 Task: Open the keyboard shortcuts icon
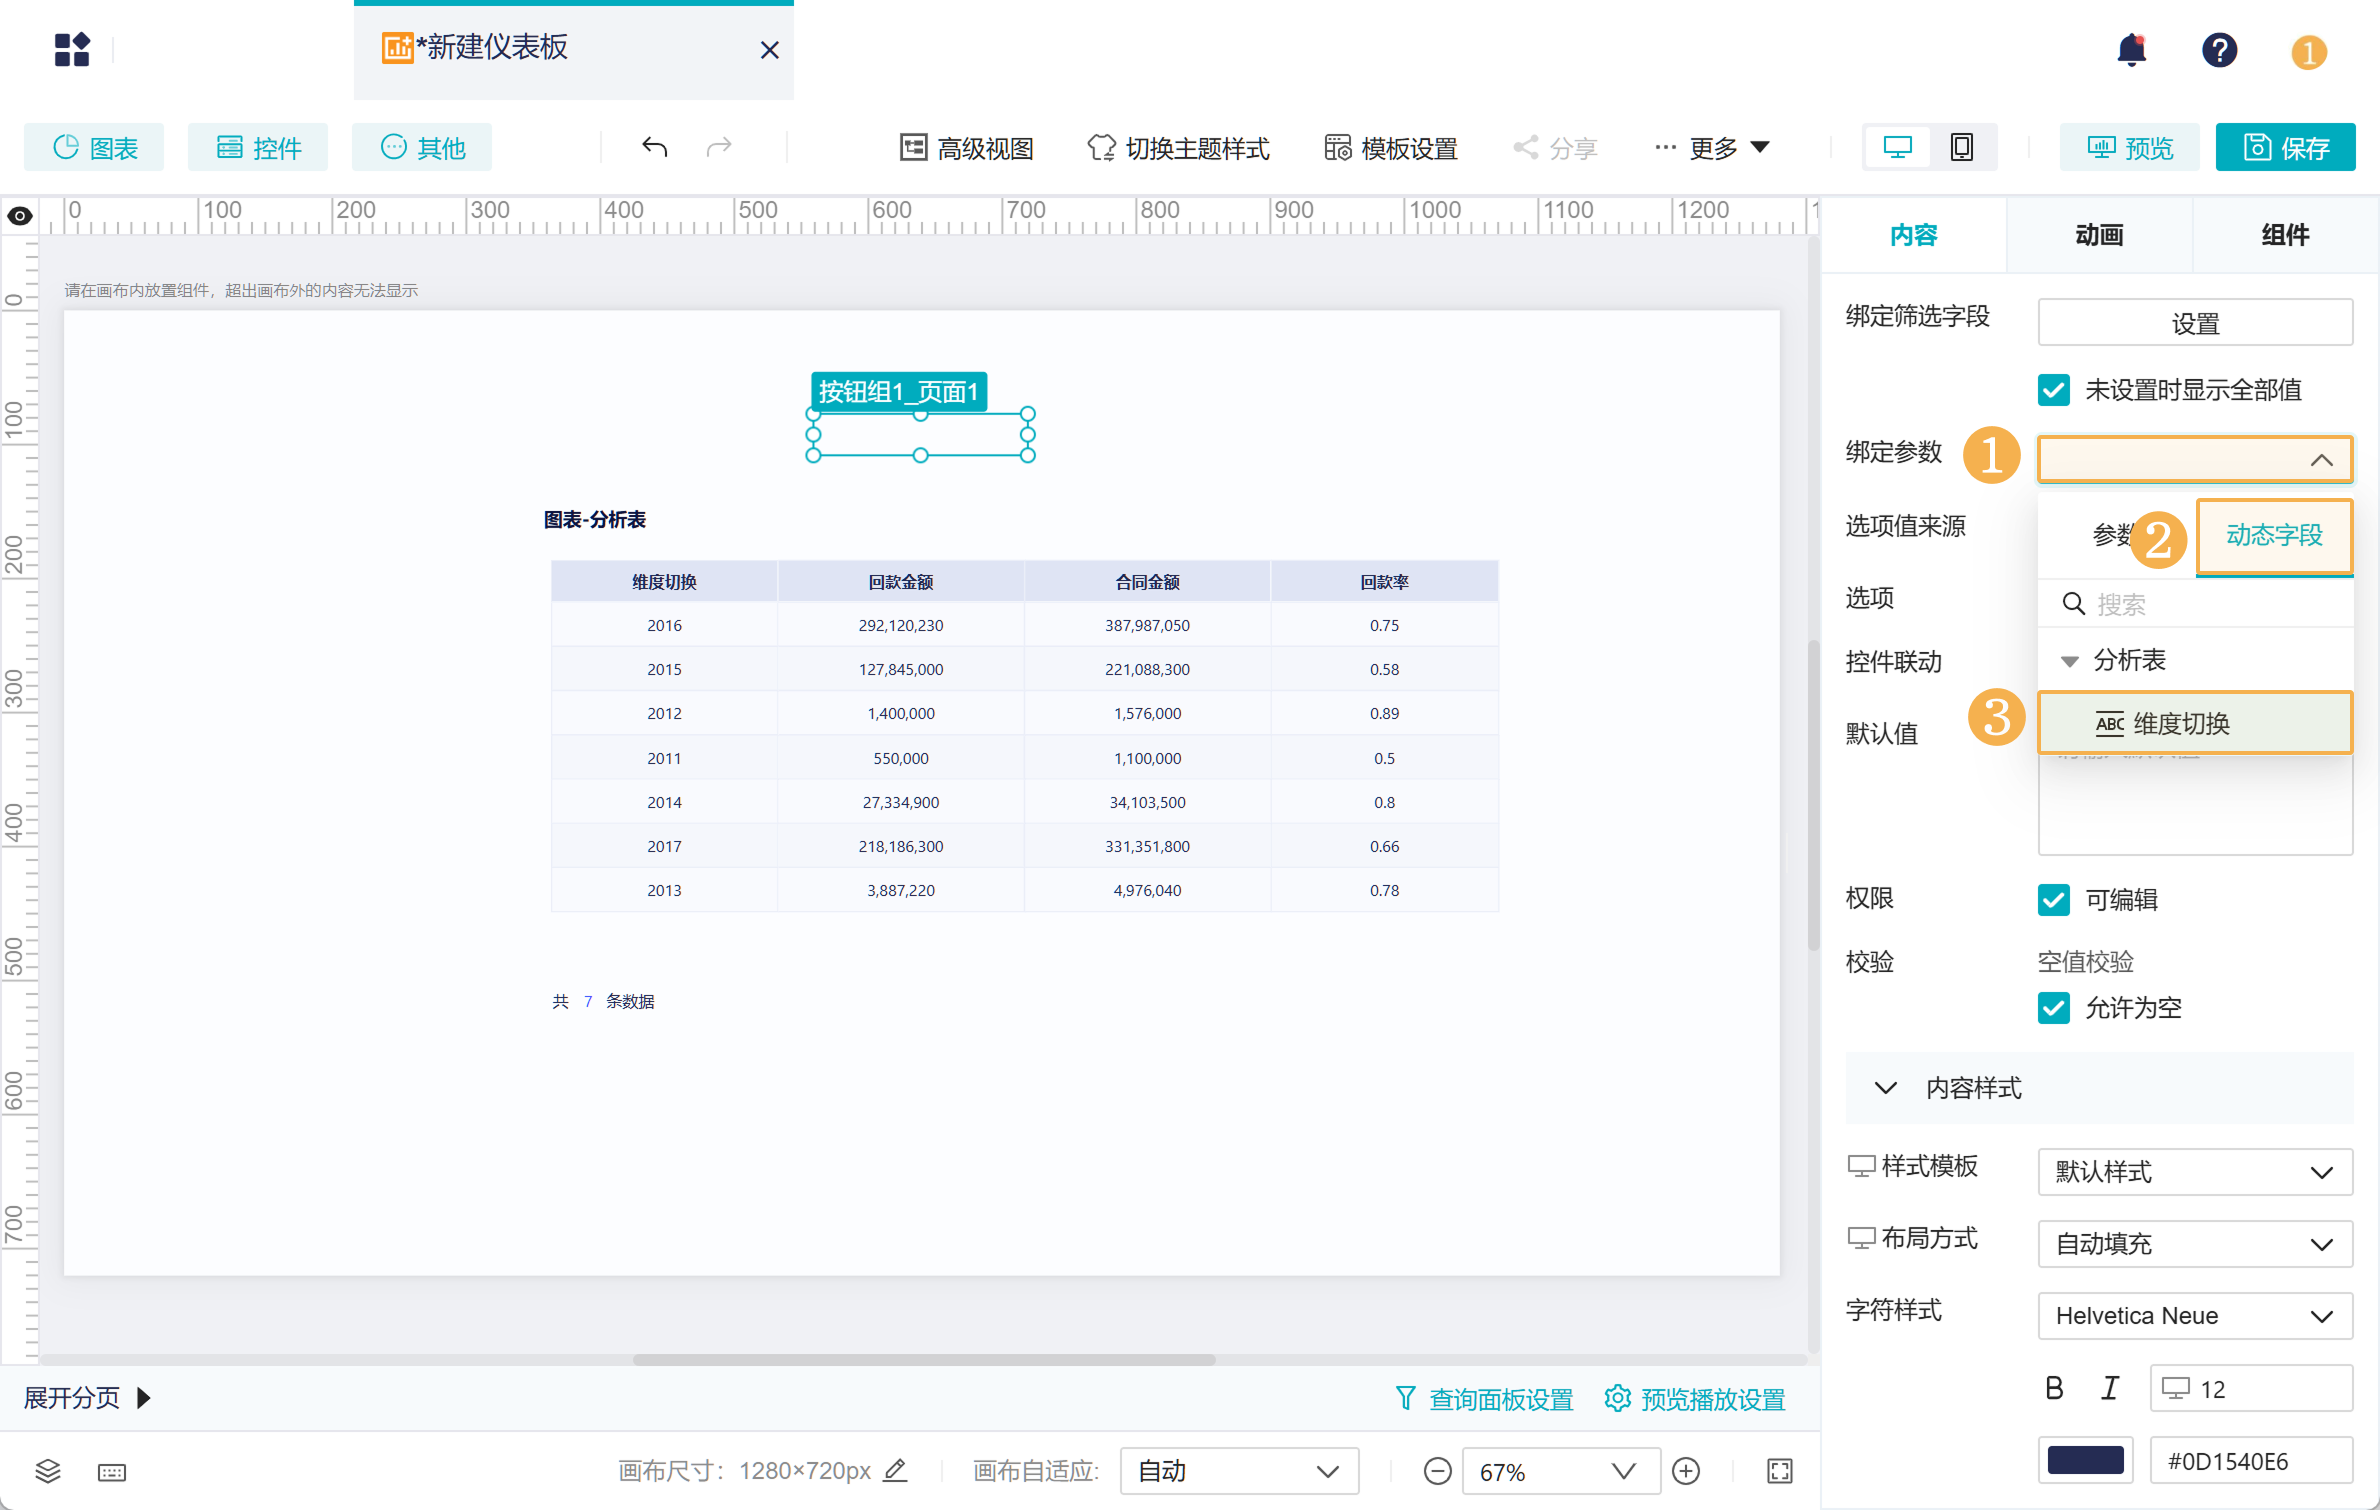tap(112, 1472)
